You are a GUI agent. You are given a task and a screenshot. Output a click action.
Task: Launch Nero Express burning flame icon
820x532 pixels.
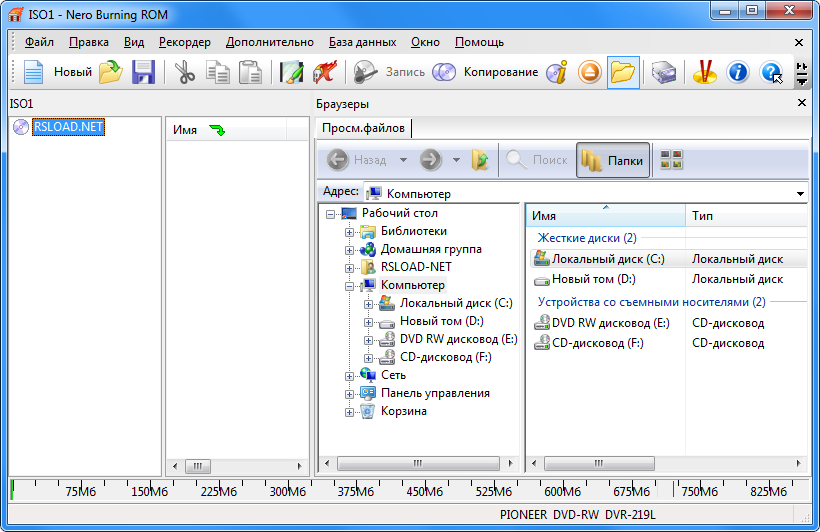(324, 72)
